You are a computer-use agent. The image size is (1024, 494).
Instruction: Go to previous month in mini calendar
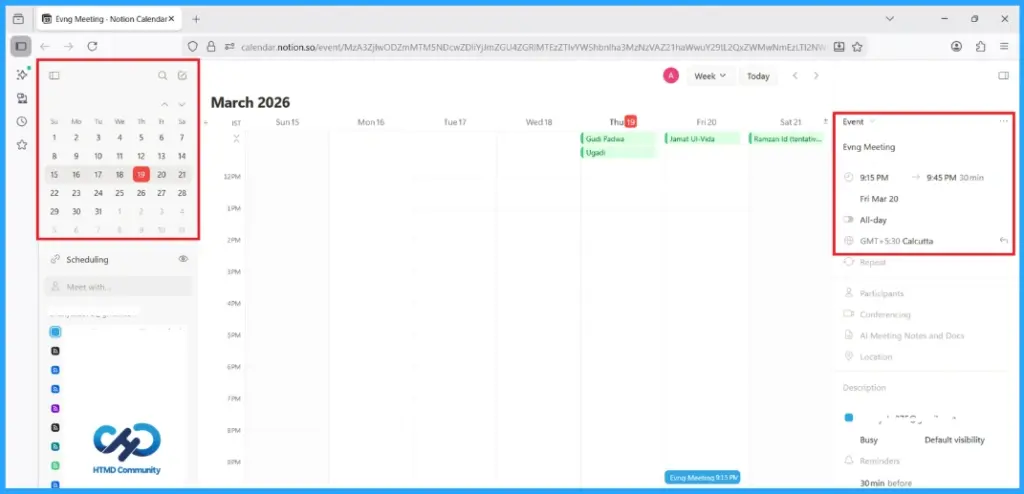[165, 104]
